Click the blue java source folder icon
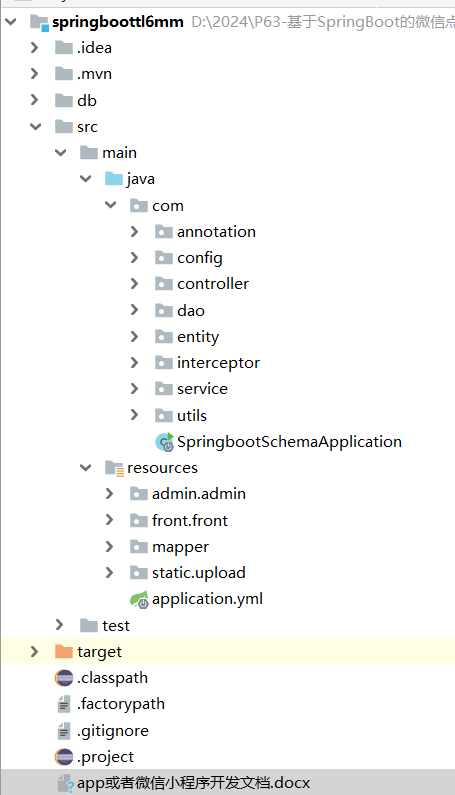 click(114, 179)
